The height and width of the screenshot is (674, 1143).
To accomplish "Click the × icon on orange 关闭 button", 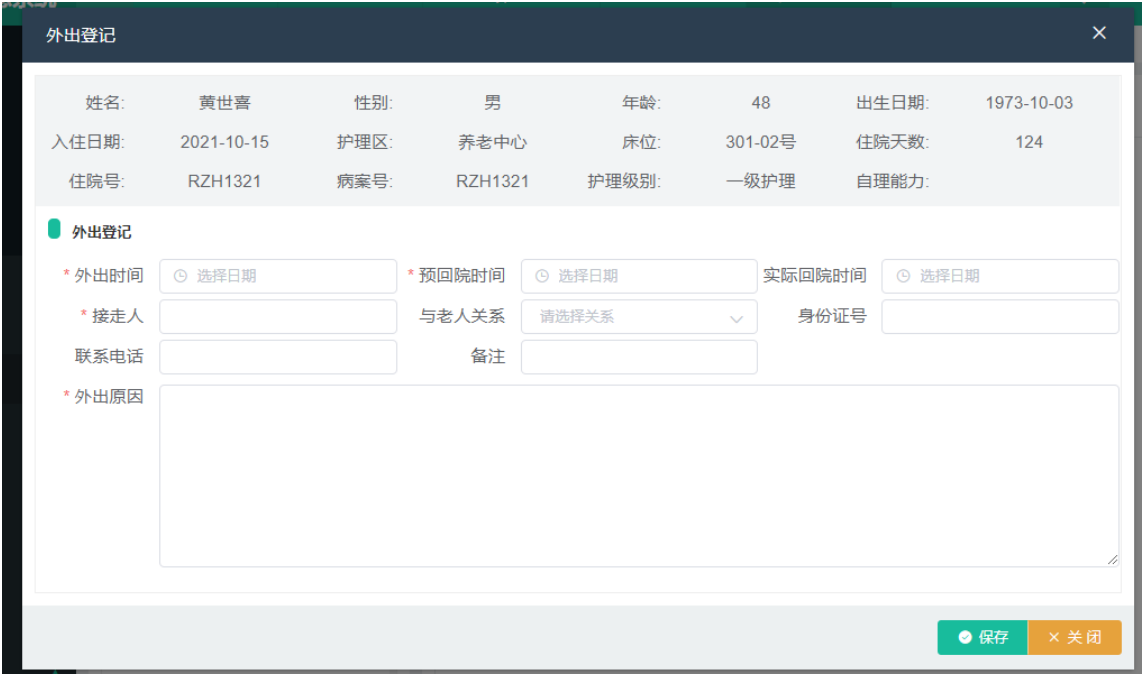I will (1053, 638).
